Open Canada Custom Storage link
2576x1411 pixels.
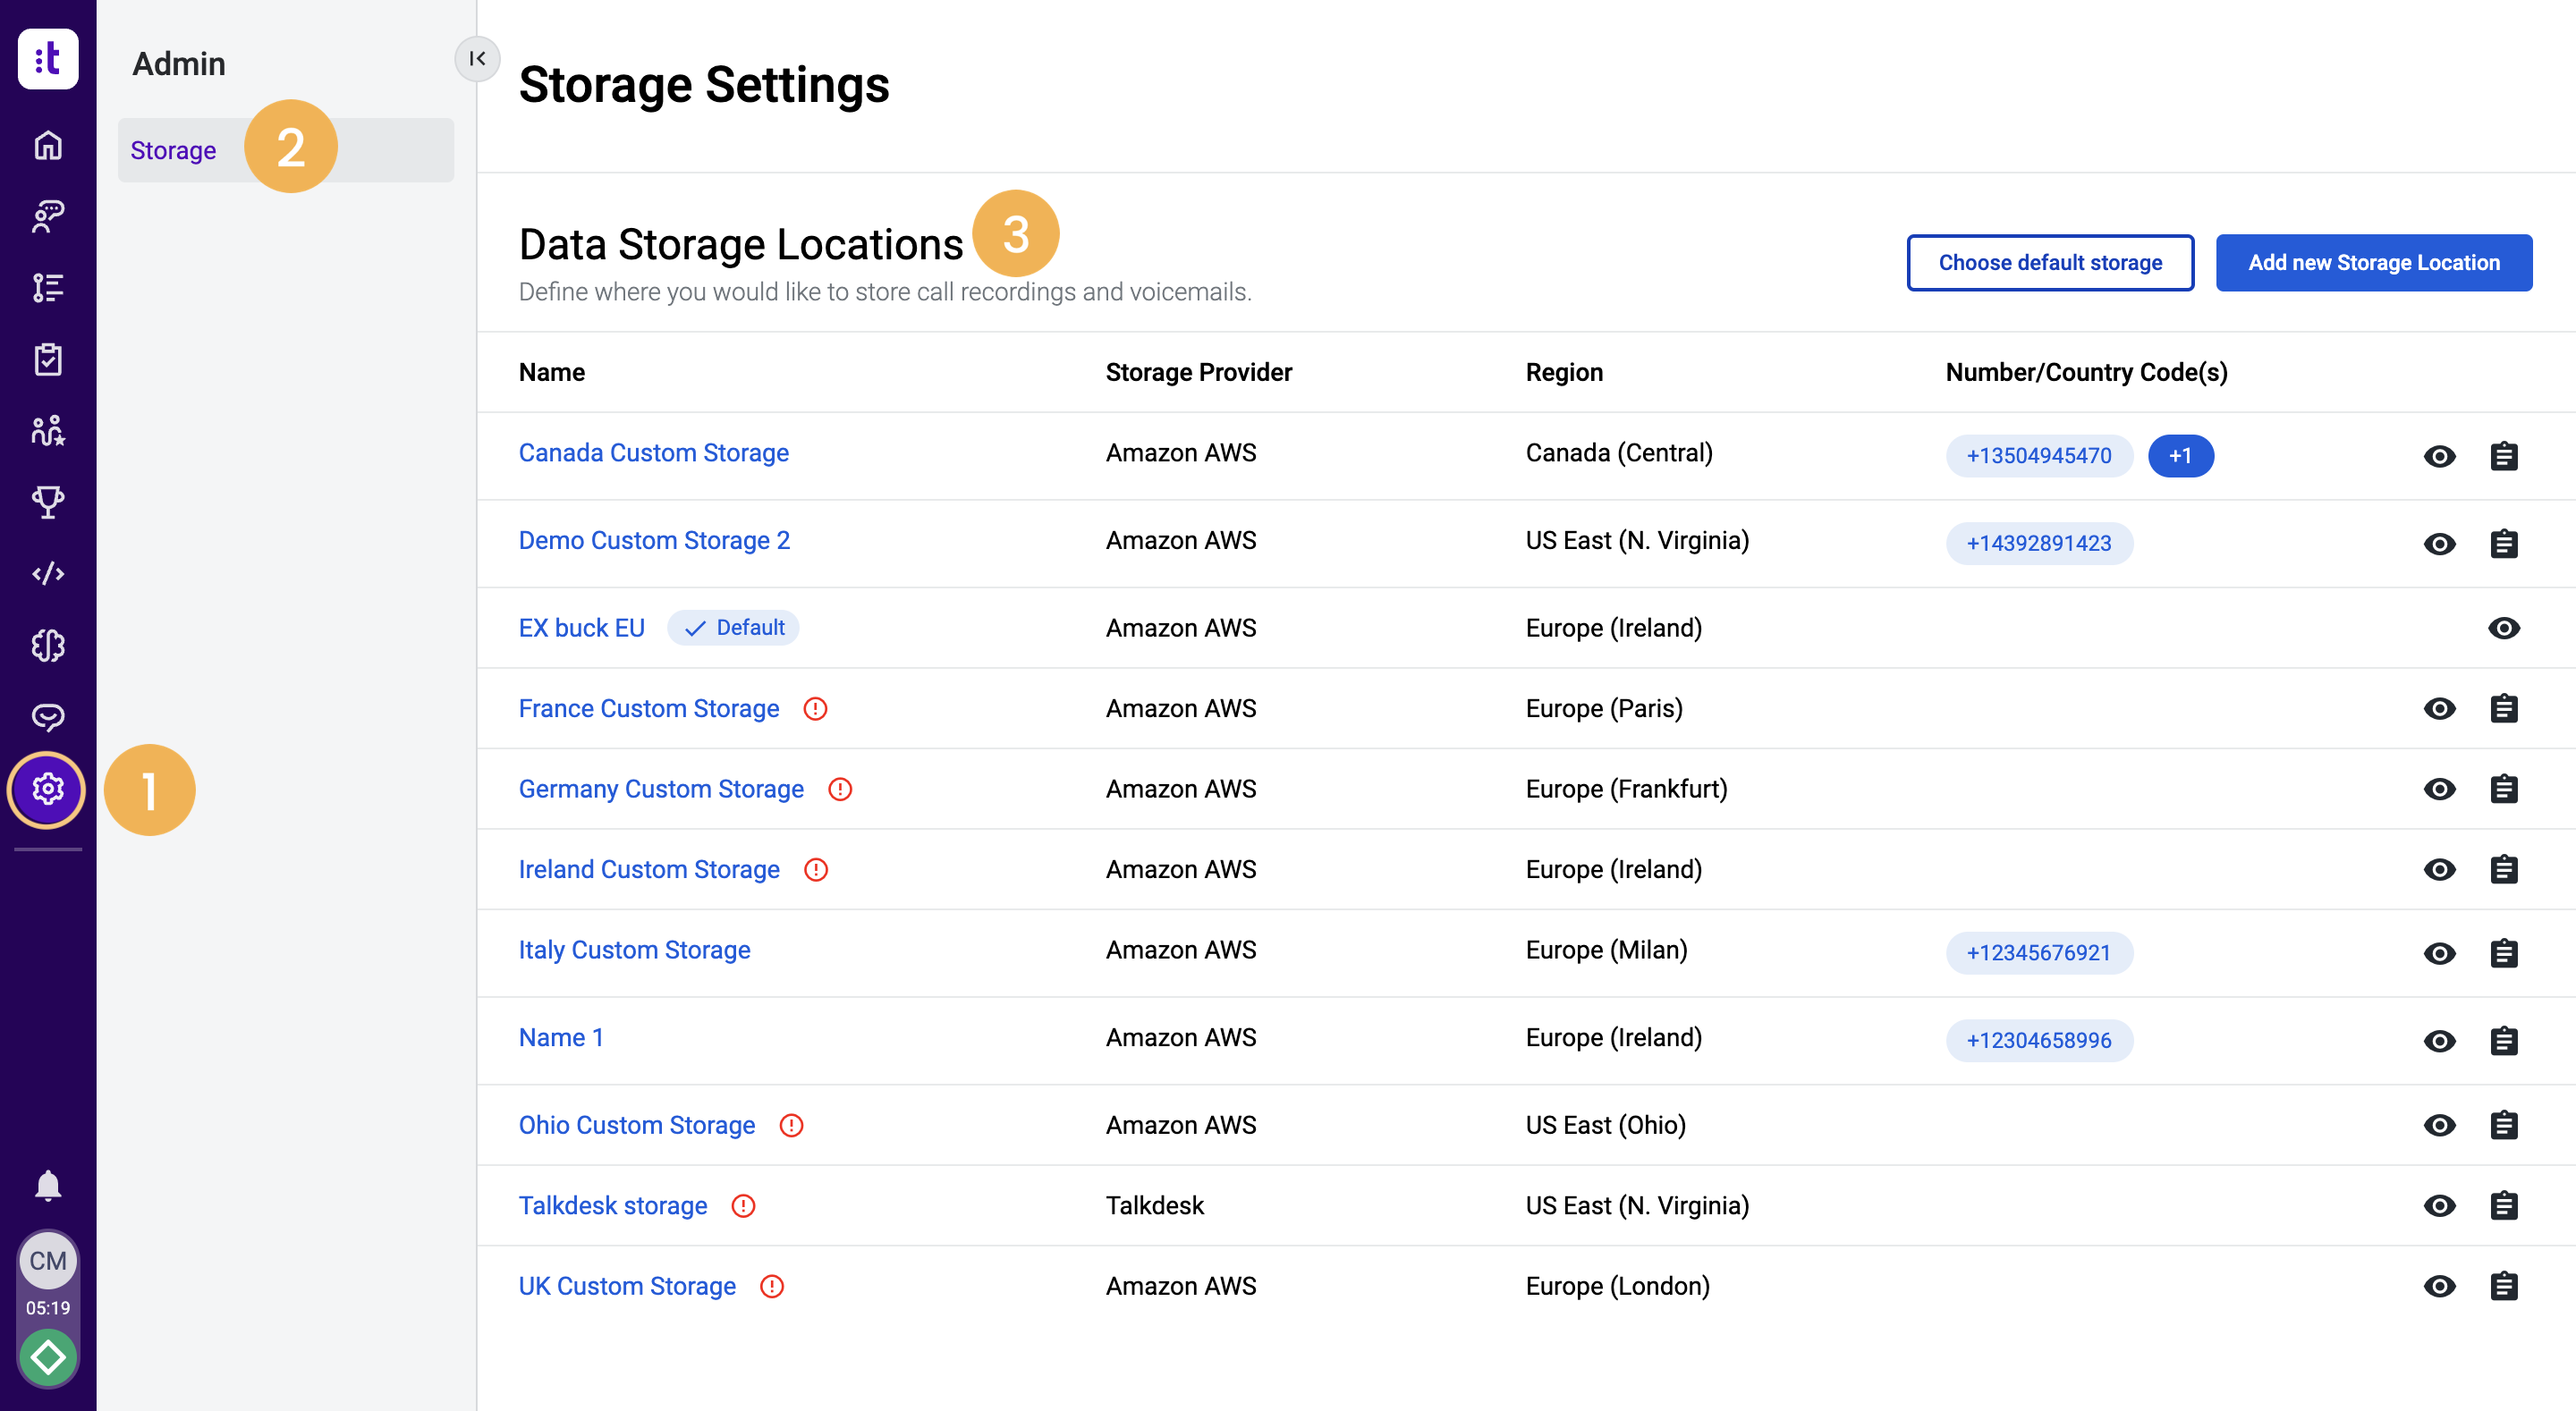tap(654, 453)
